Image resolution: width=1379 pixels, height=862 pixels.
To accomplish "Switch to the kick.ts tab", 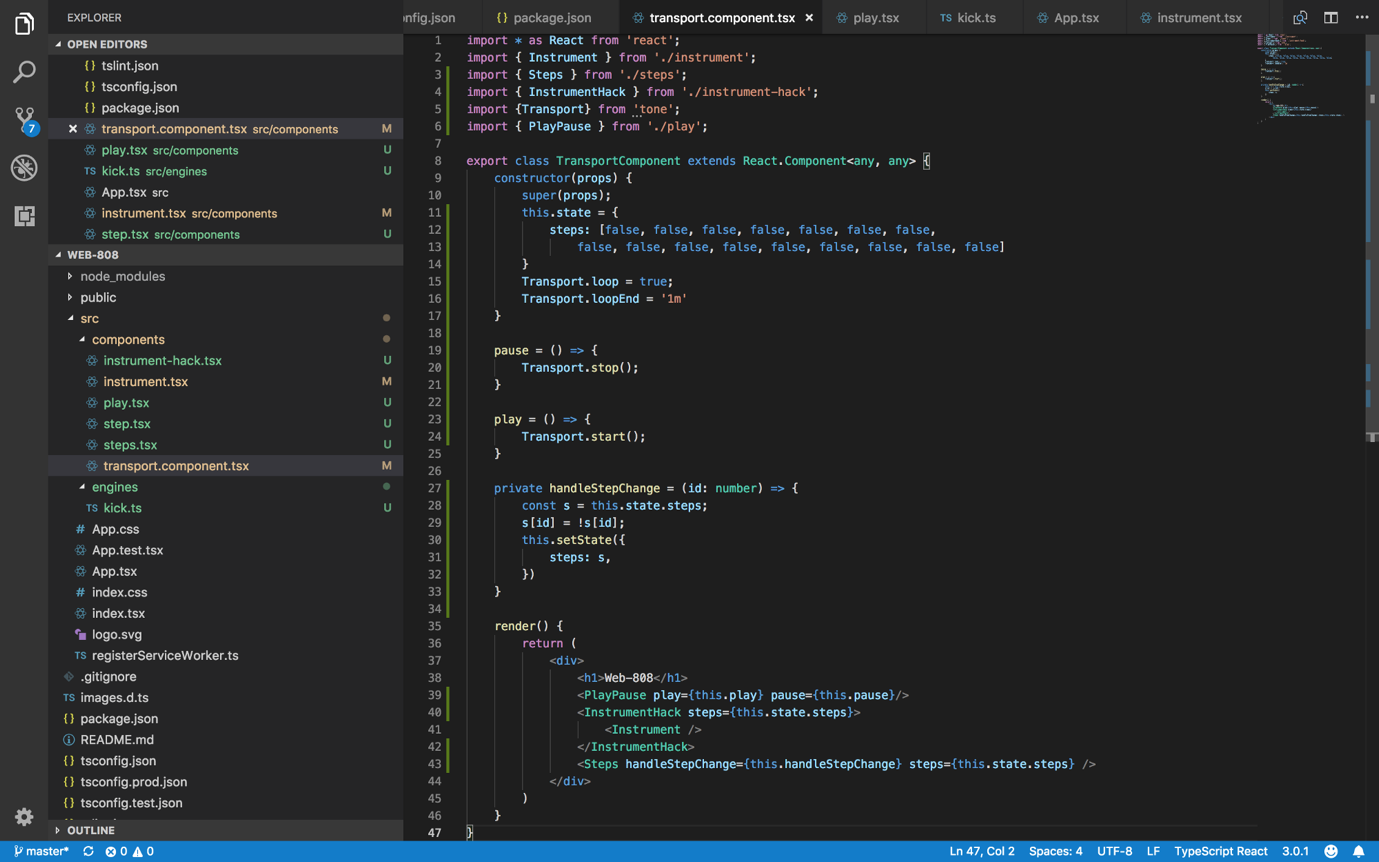I will click(x=976, y=17).
